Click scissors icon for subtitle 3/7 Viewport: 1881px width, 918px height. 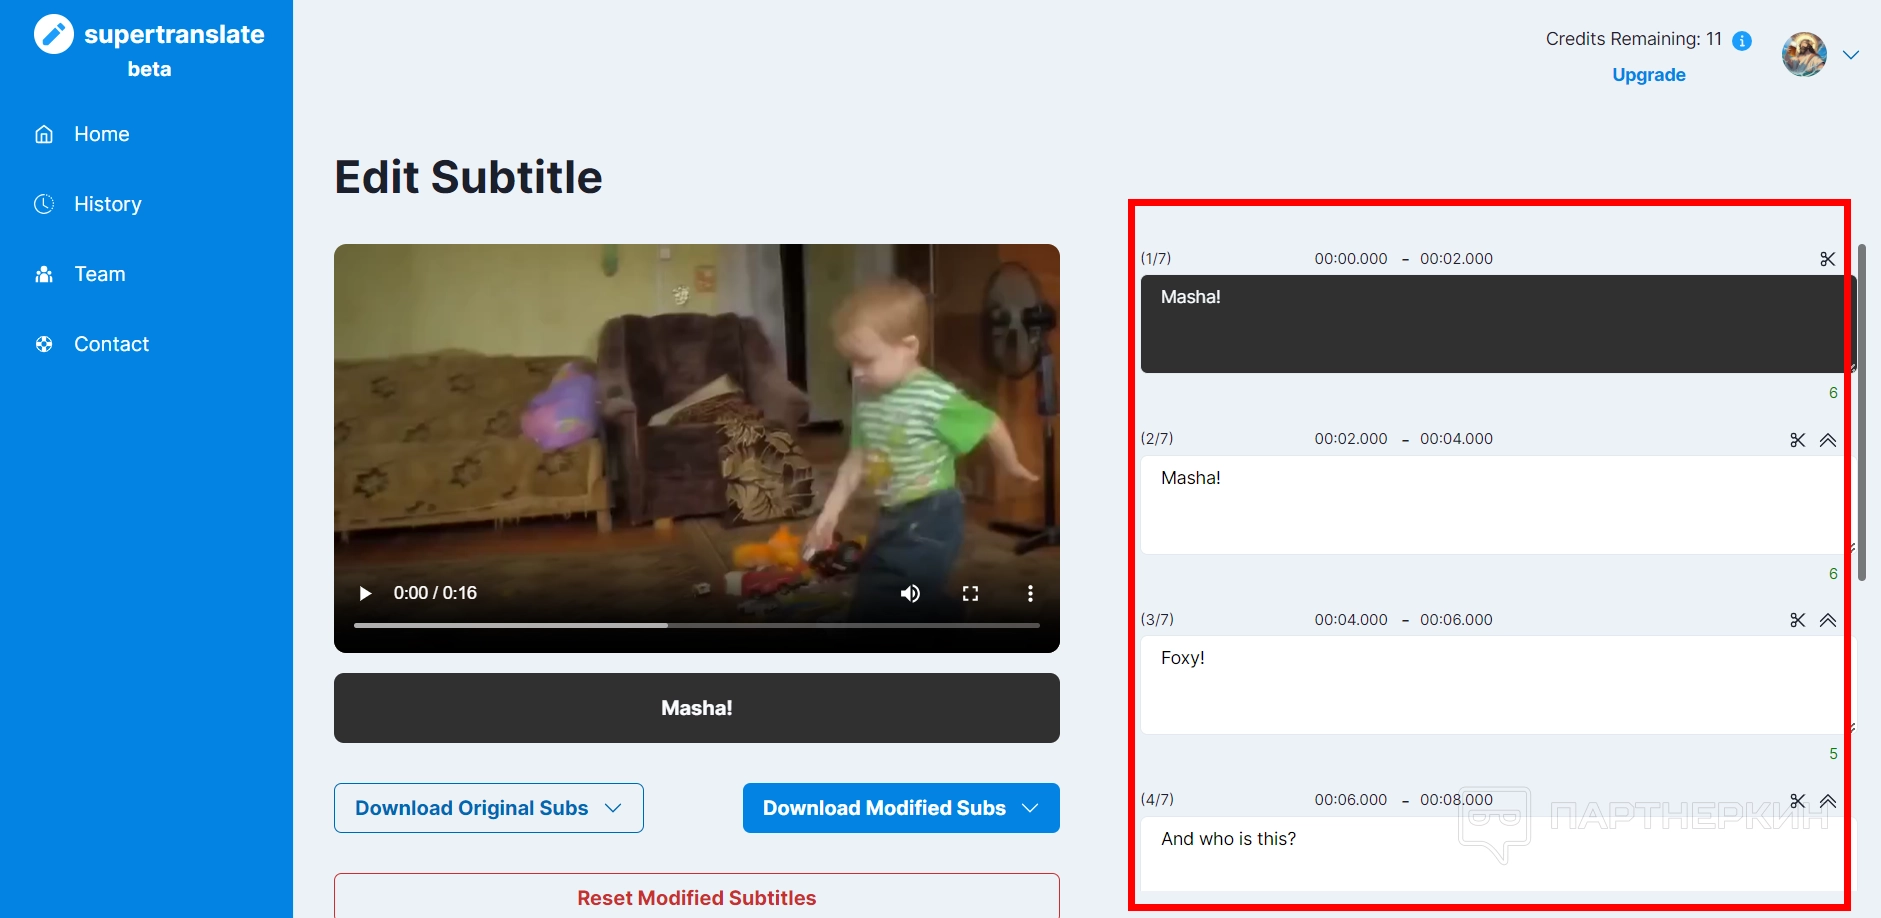tap(1797, 620)
